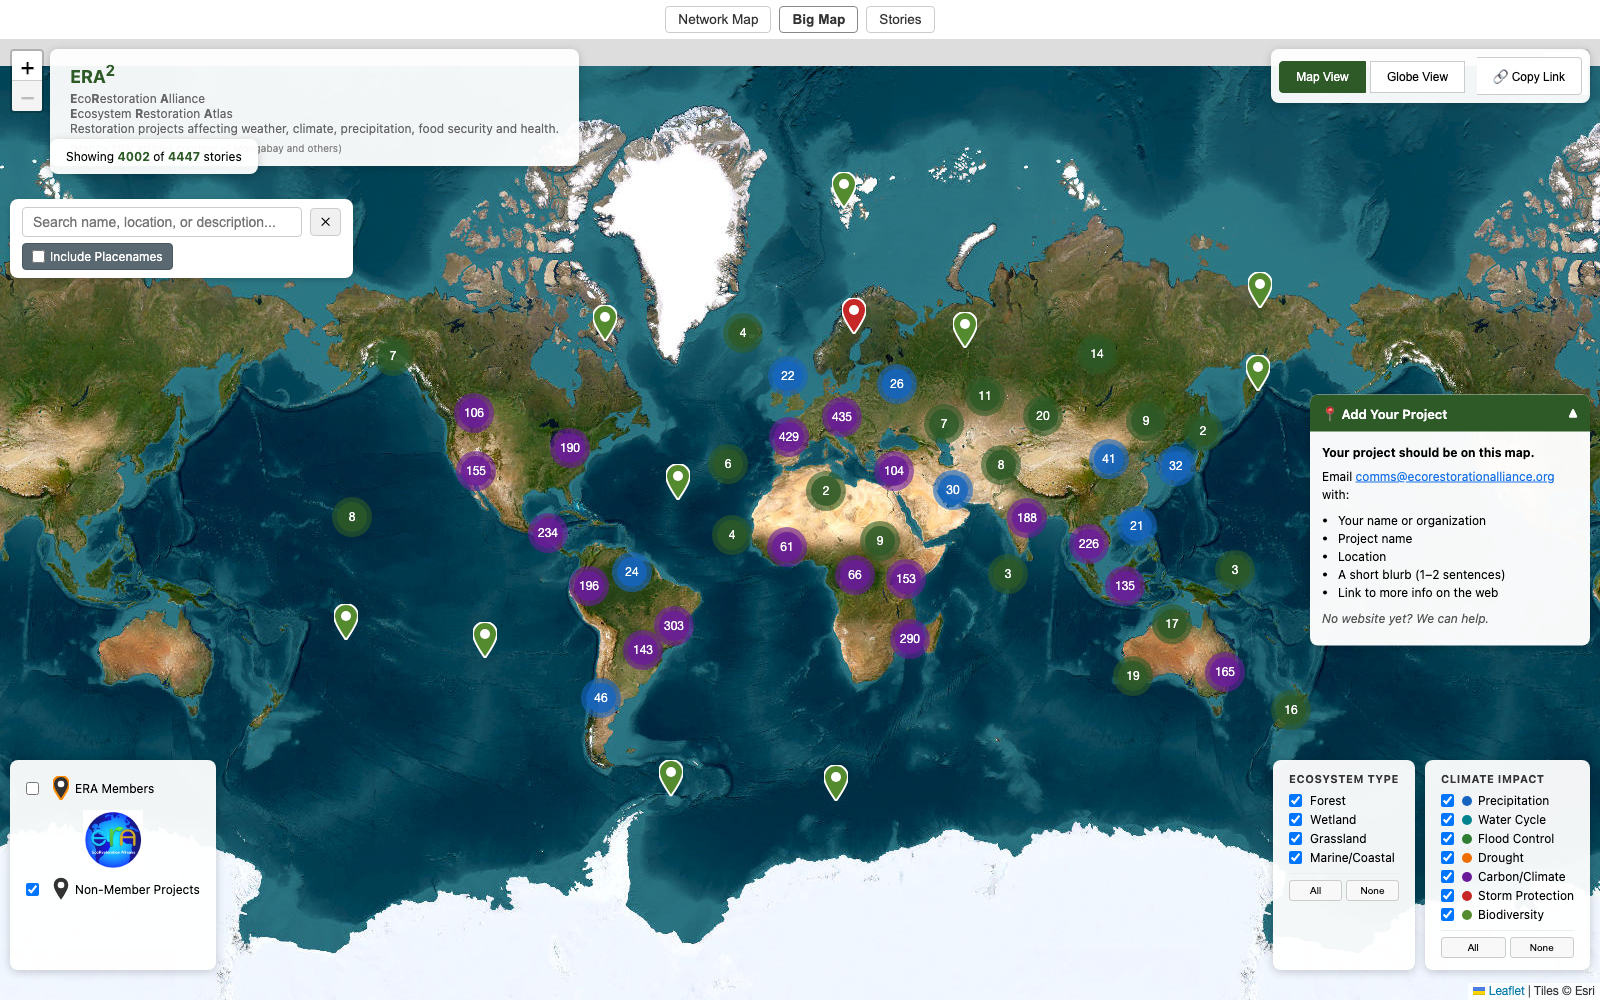Open the purple cluster marker showing 190
Image resolution: width=1600 pixels, height=1000 pixels.
[570, 448]
